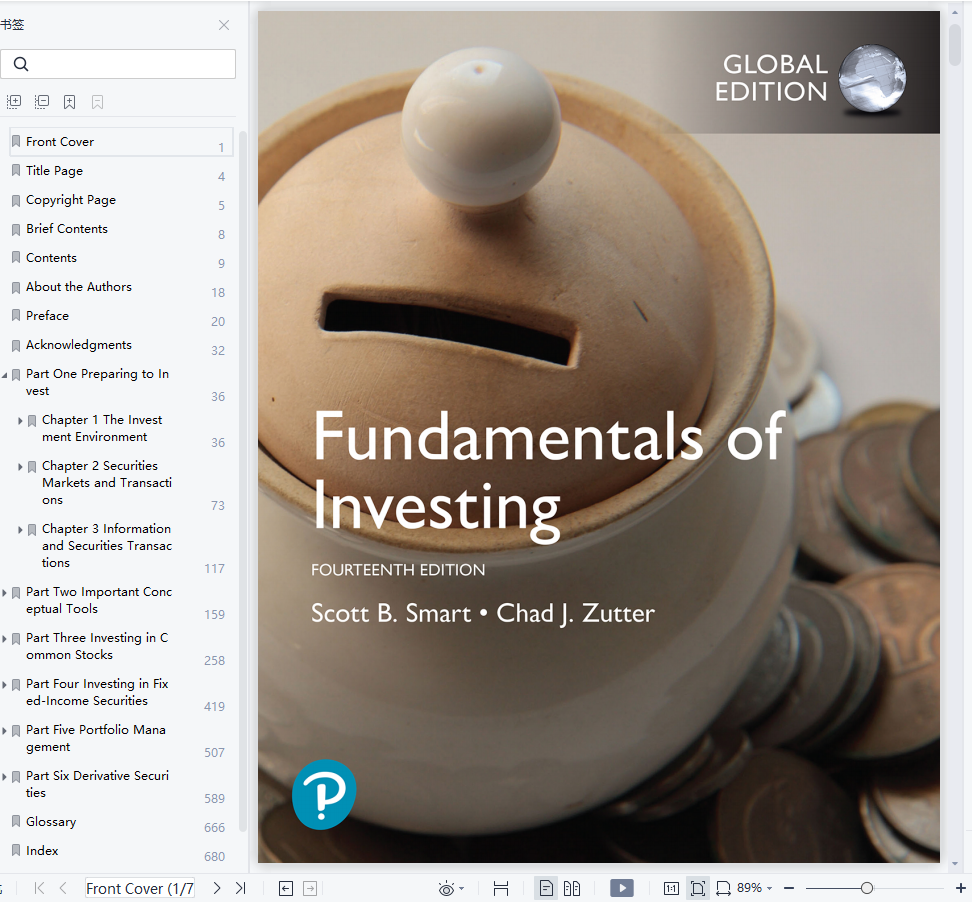Switch to single page view
The width and height of the screenshot is (972, 902).
tap(546, 888)
